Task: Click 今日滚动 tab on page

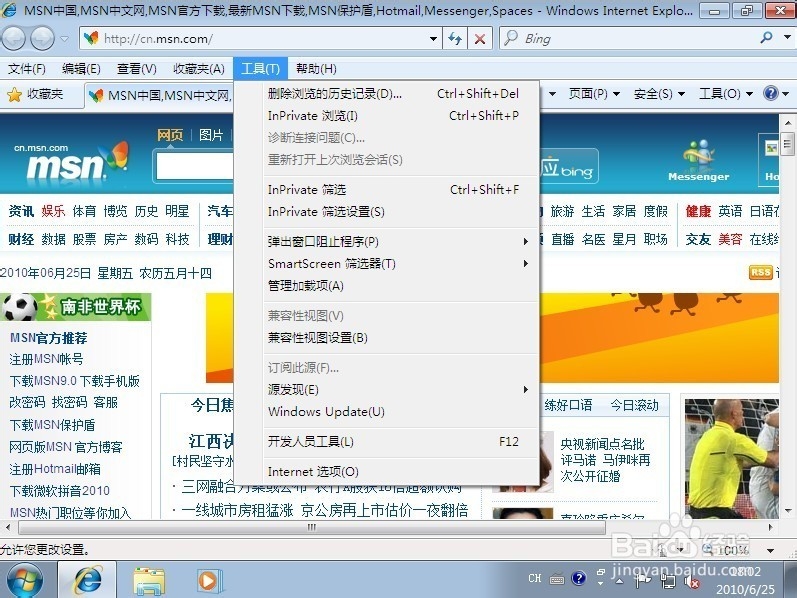Action: coord(634,405)
